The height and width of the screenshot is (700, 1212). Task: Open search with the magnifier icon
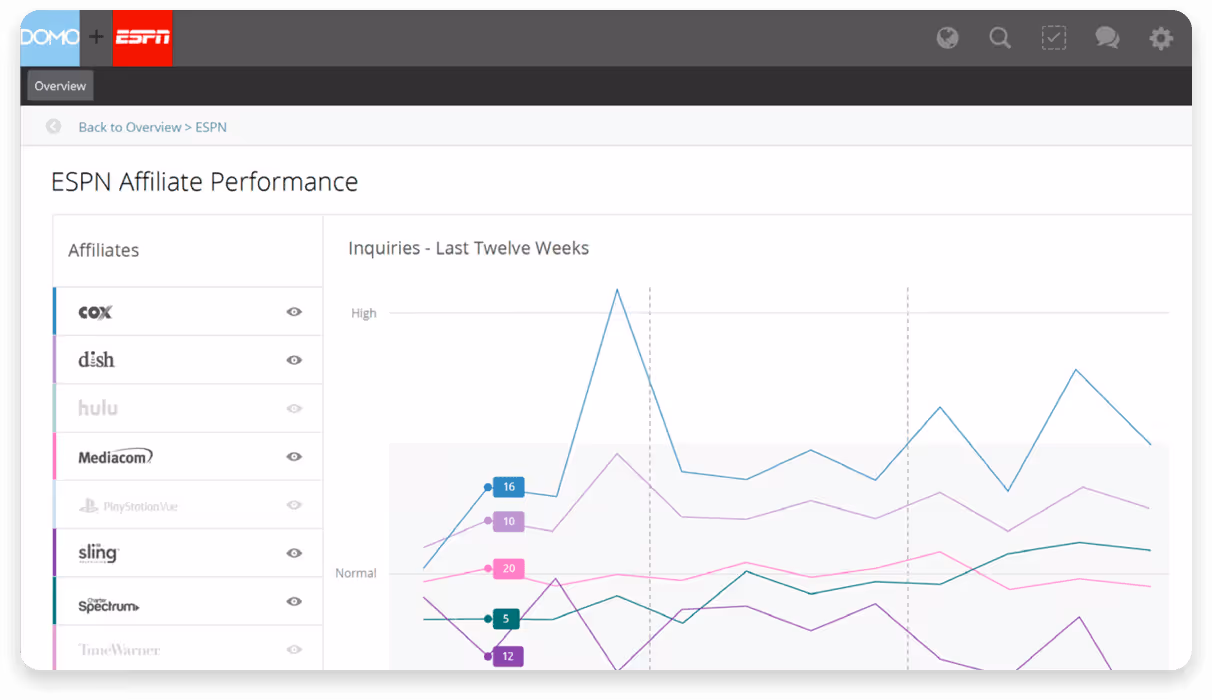pyautogui.click(x=1000, y=38)
